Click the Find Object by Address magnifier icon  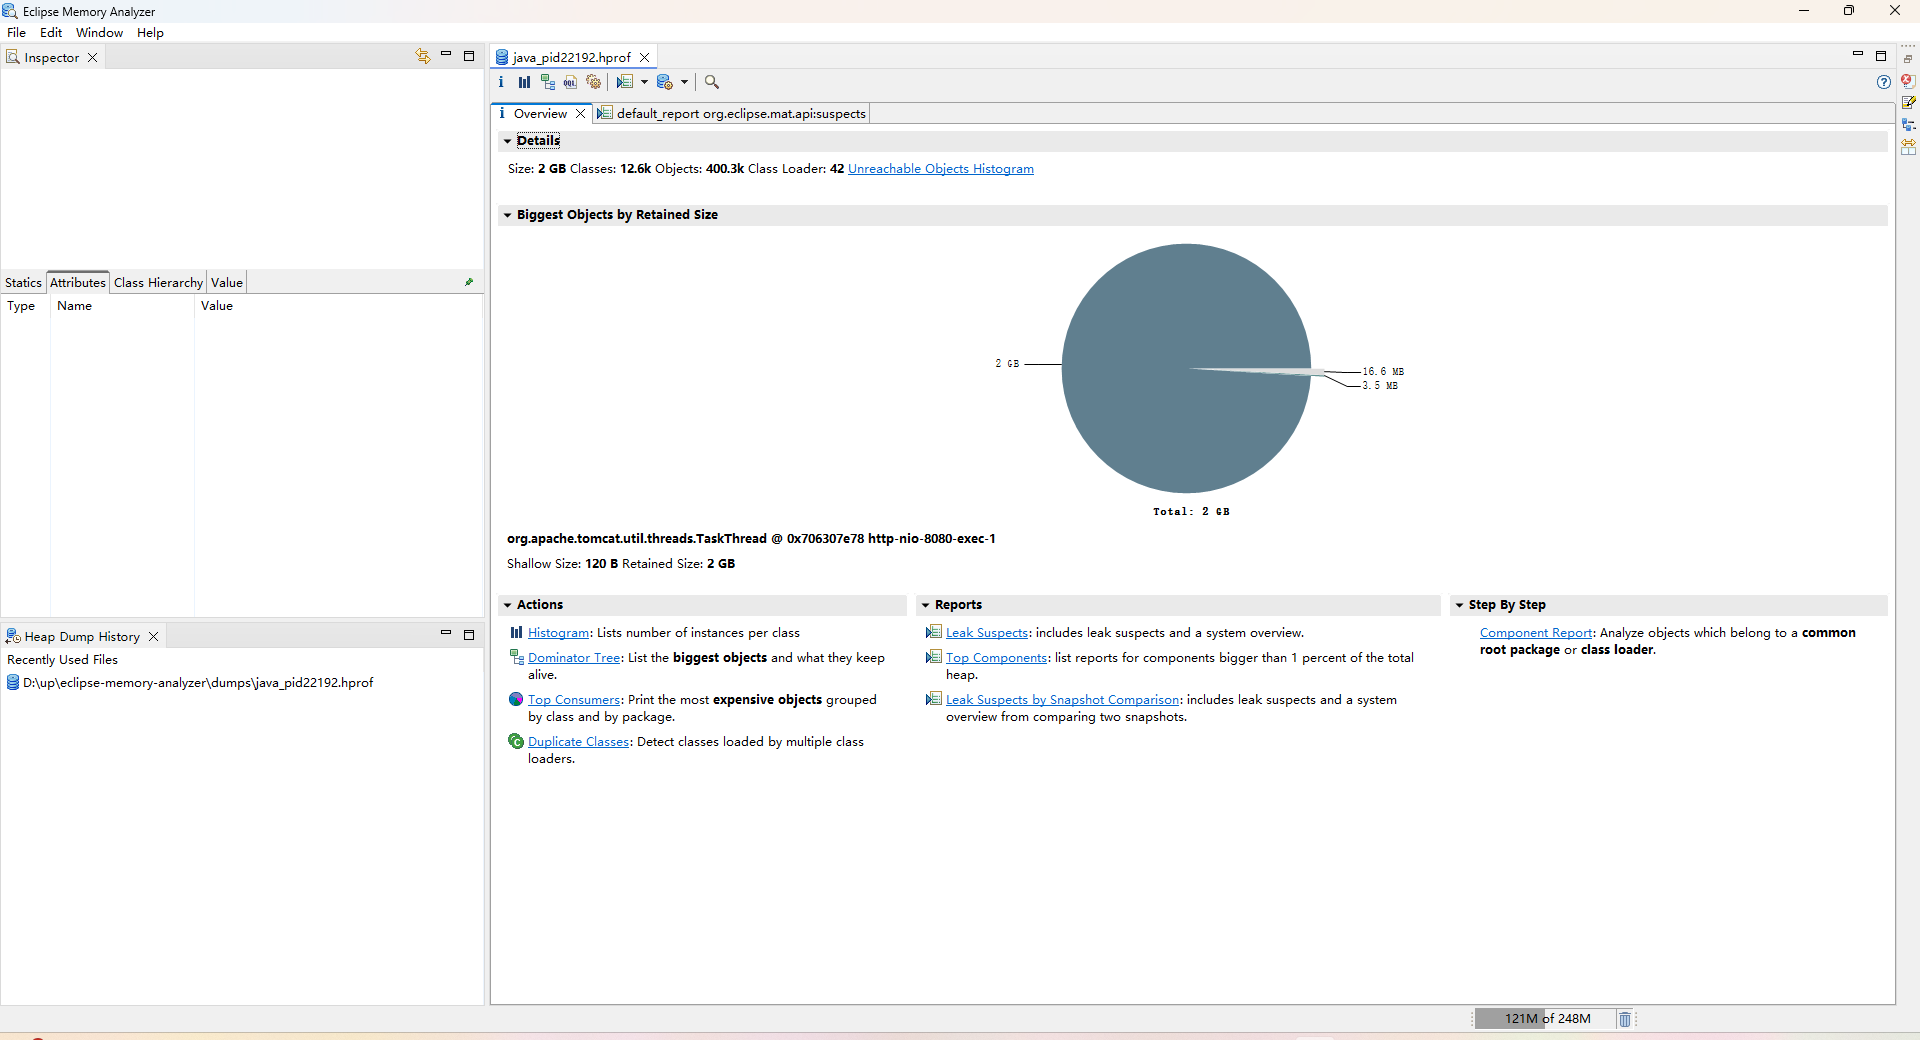[712, 82]
